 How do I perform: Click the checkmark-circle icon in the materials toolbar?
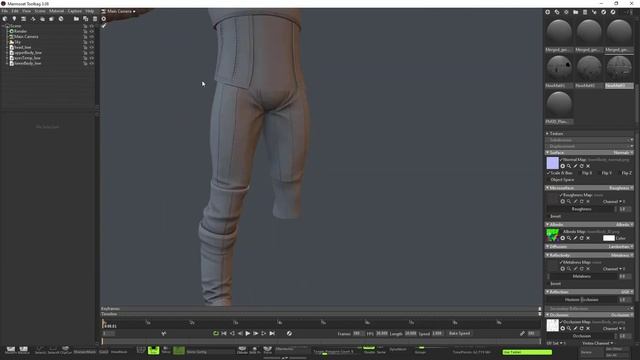604,12
